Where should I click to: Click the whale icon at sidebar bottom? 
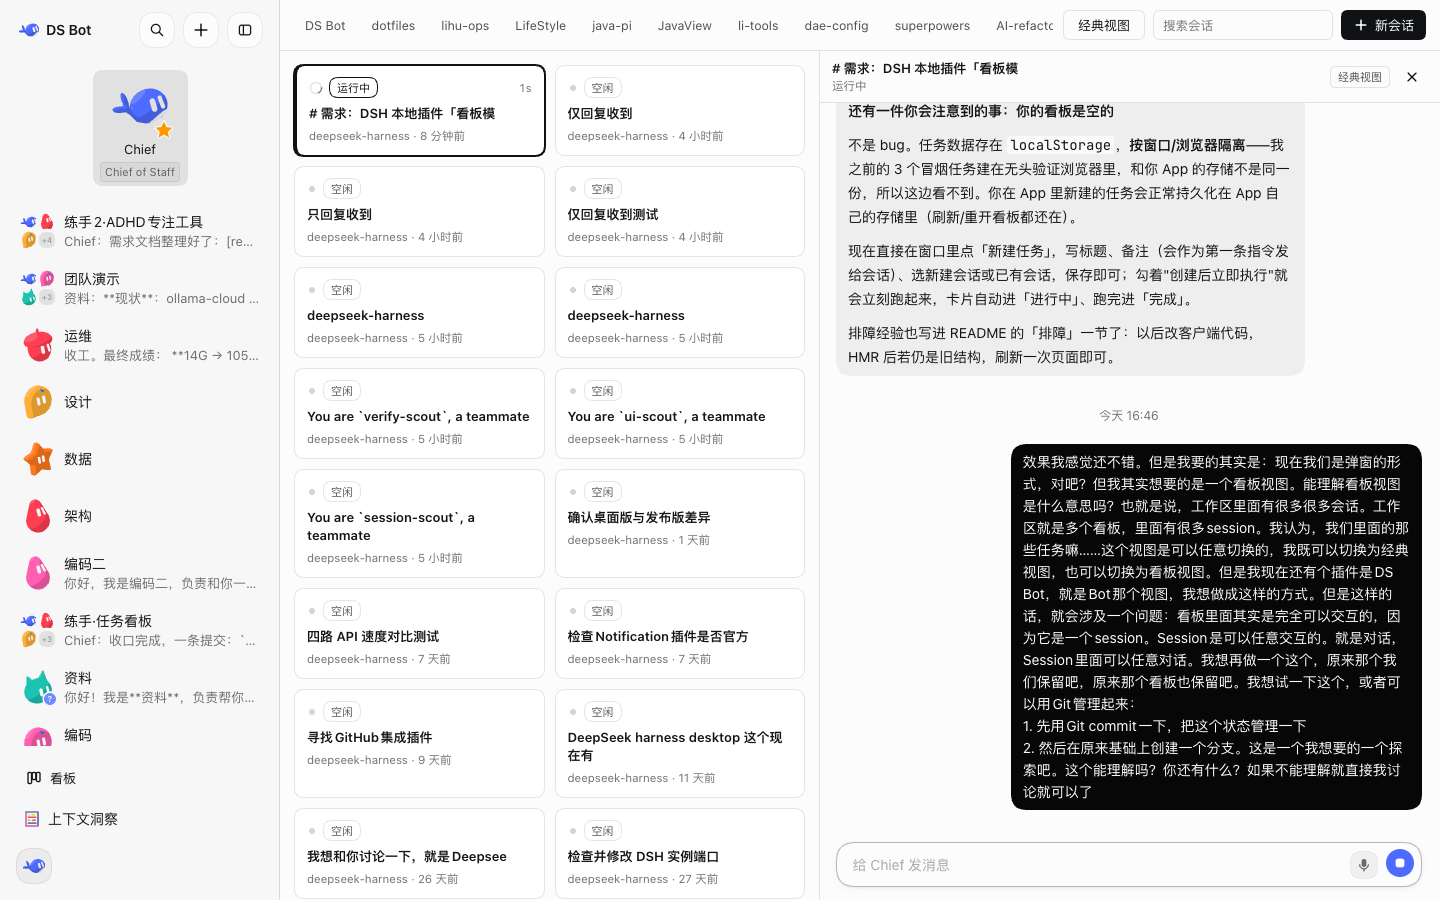click(x=34, y=866)
